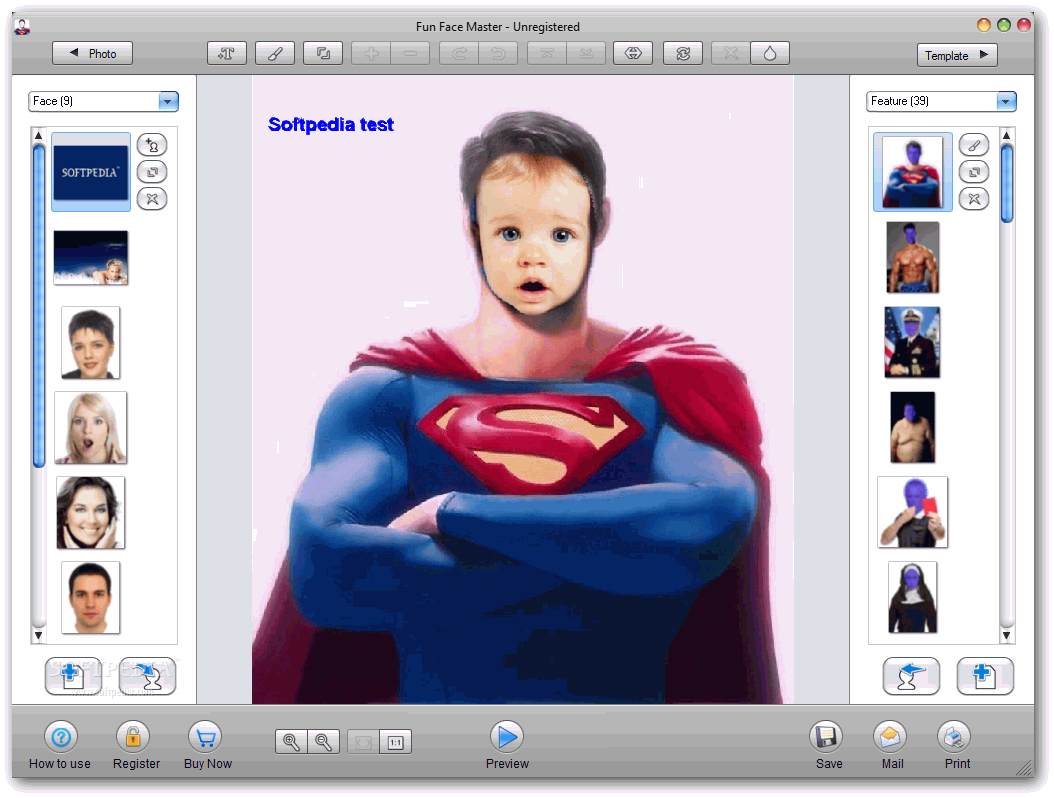The image size is (1054, 798).
Task: Click delete icon beside Superman template
Action: point(974,199)
